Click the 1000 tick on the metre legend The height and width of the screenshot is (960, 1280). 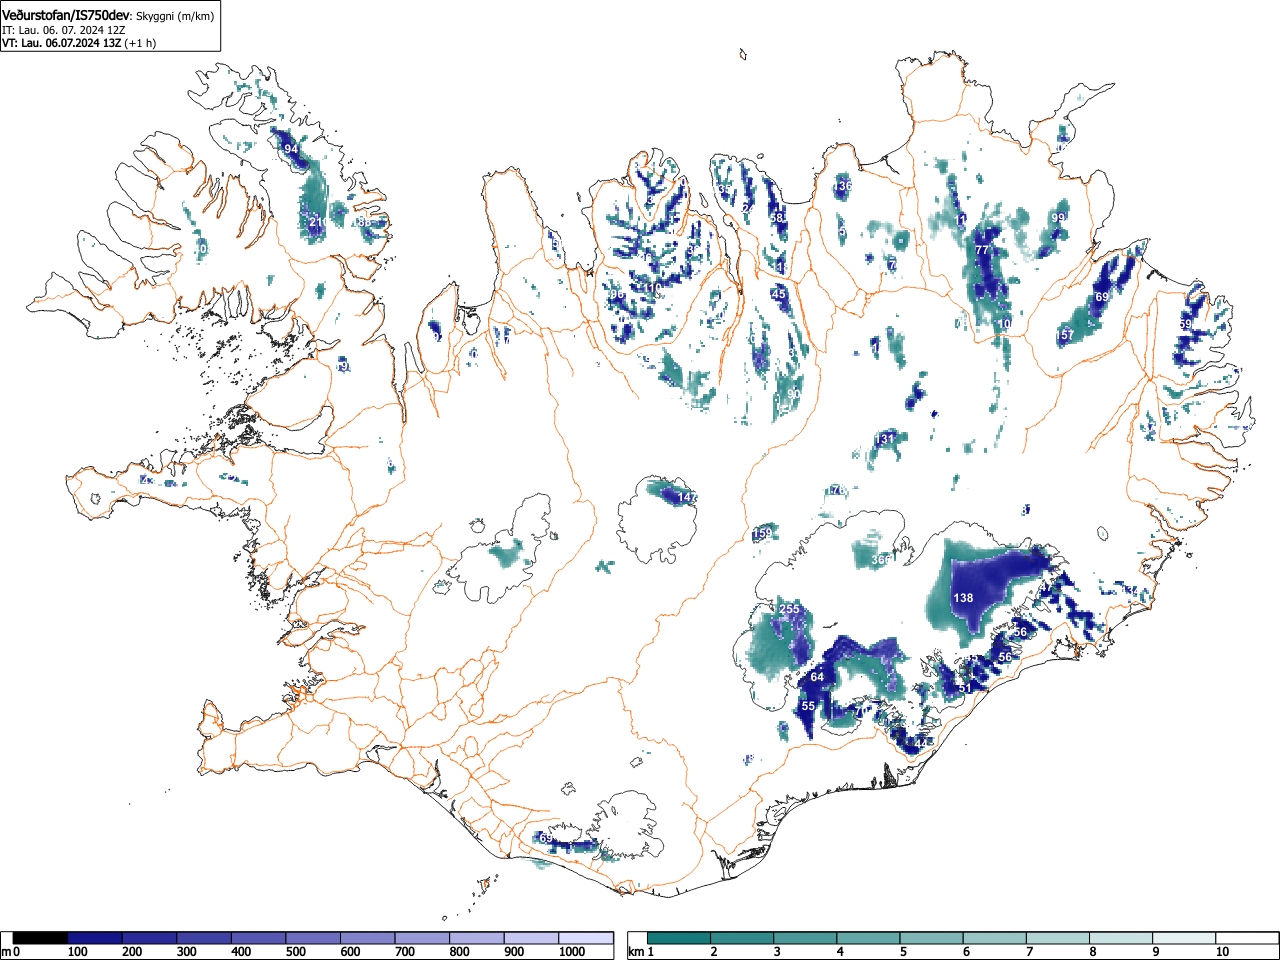572,952
